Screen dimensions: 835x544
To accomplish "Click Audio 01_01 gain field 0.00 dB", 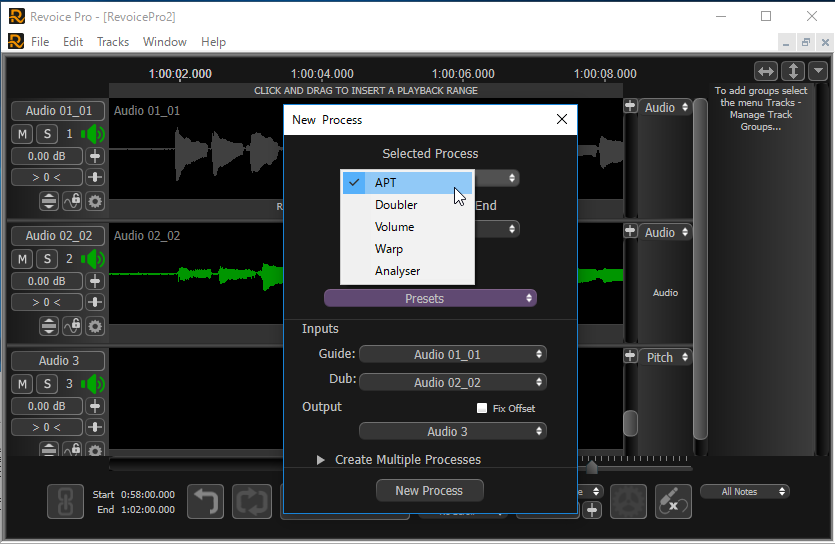I will tap(47, 156).
